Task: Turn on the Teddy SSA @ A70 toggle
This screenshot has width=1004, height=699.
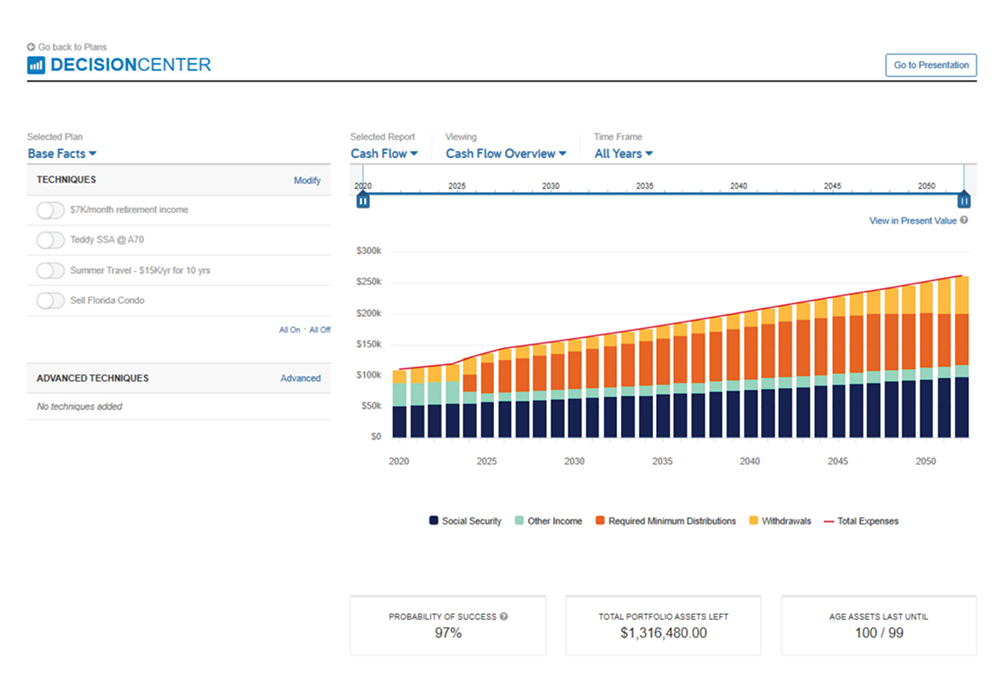Action: pos(50,240)
